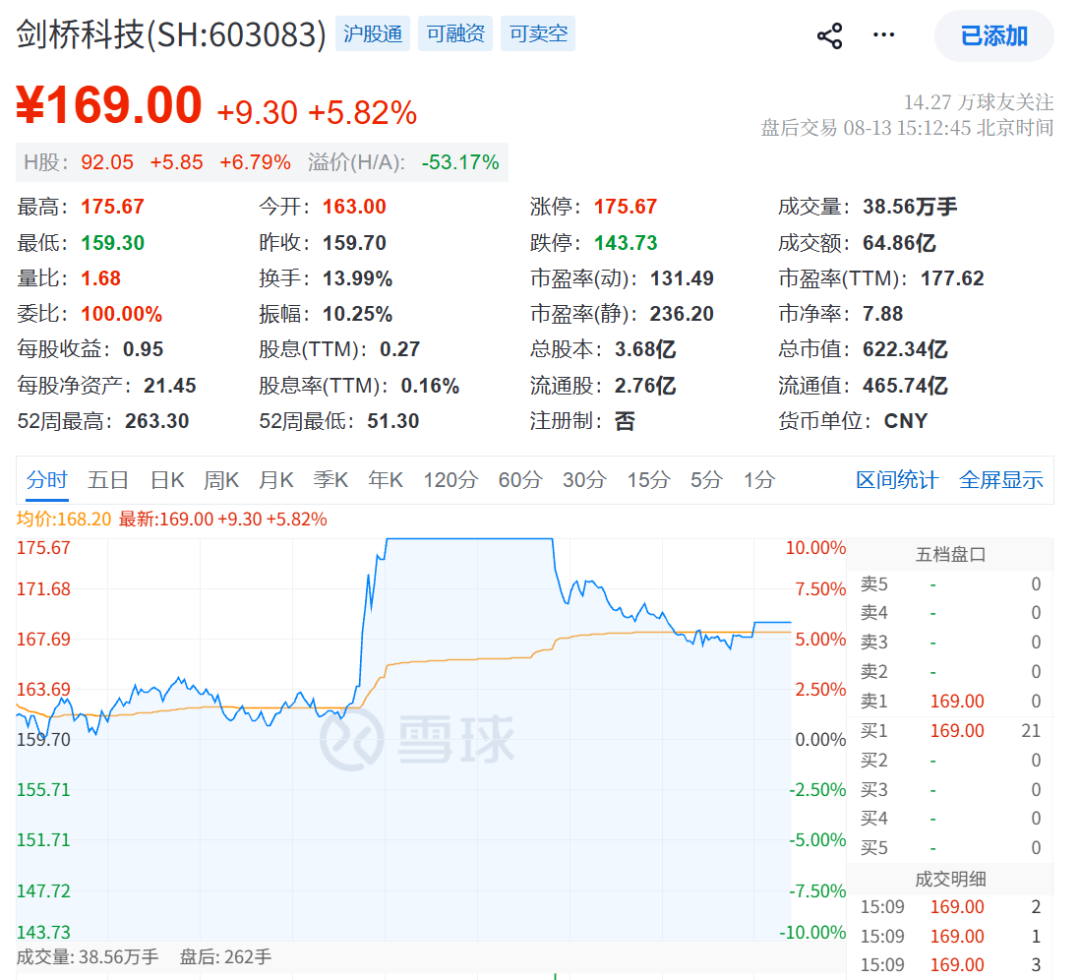Switch to the 120分 chart
The width and height of the screenshot is (1080, 980).
450,480
